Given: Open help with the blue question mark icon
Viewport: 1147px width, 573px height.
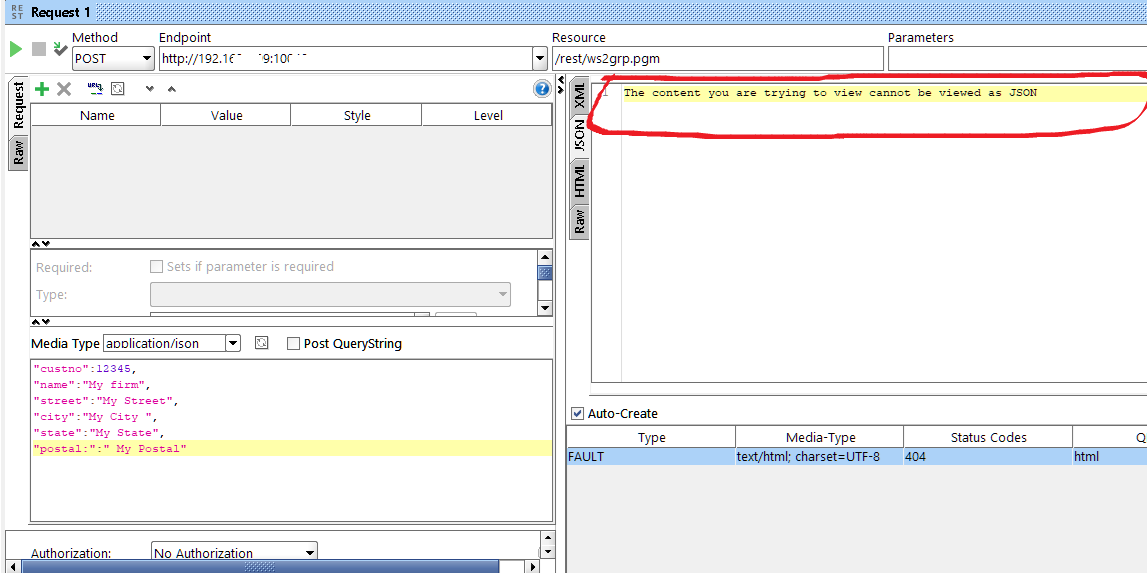Looking at the screenshot, I should (542, 89).
